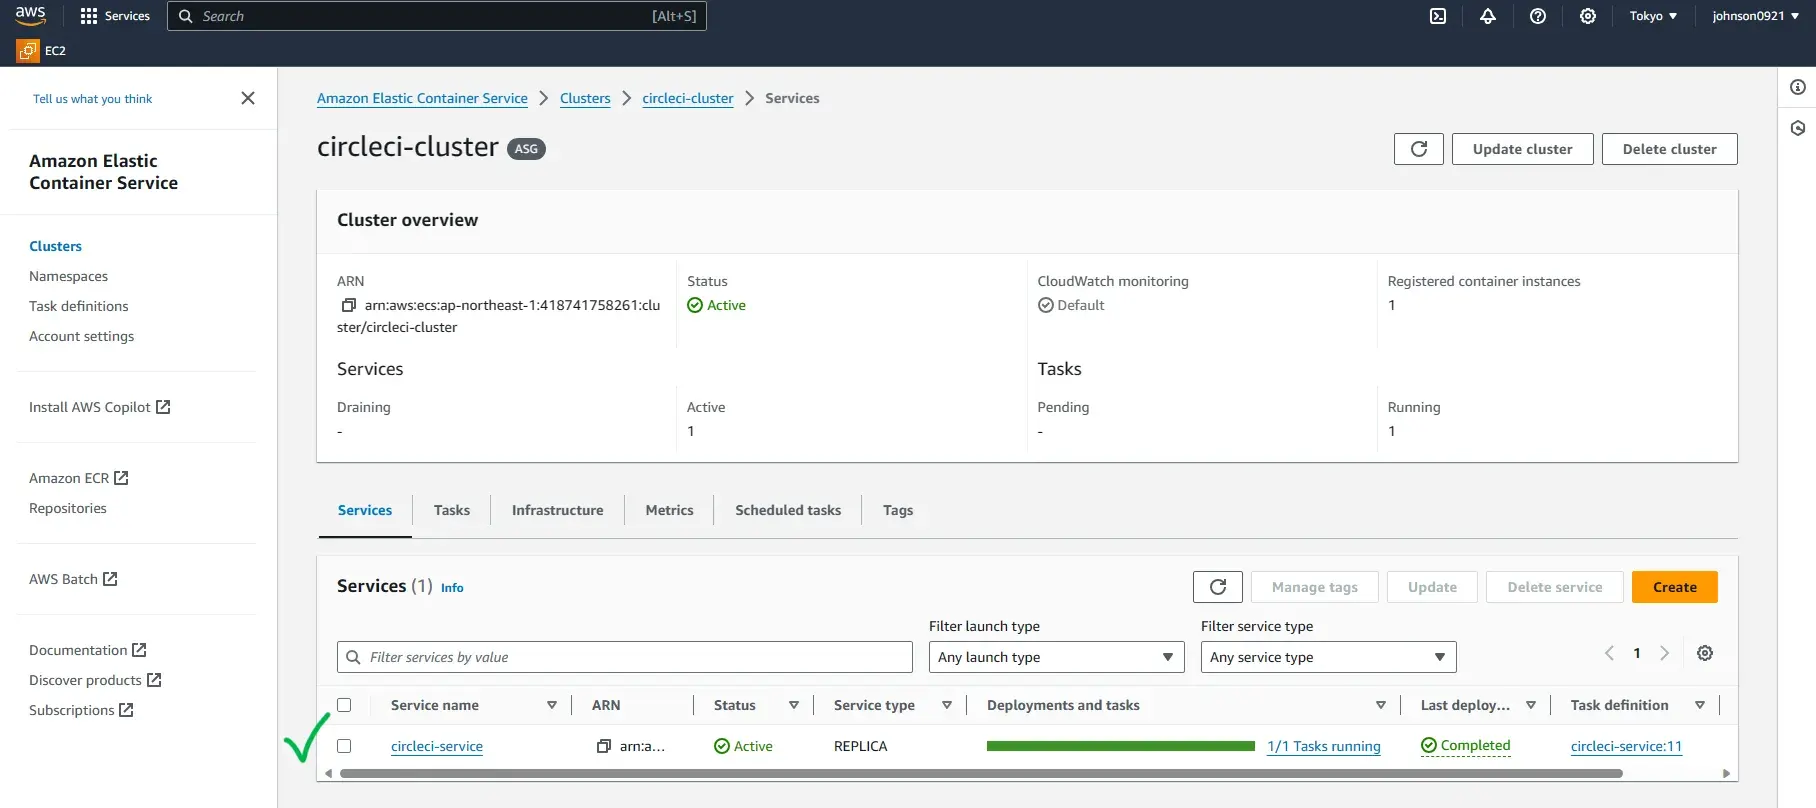Screen dimensions: 1816x808
Task: Open the console settings gear
Action: 1588,16
